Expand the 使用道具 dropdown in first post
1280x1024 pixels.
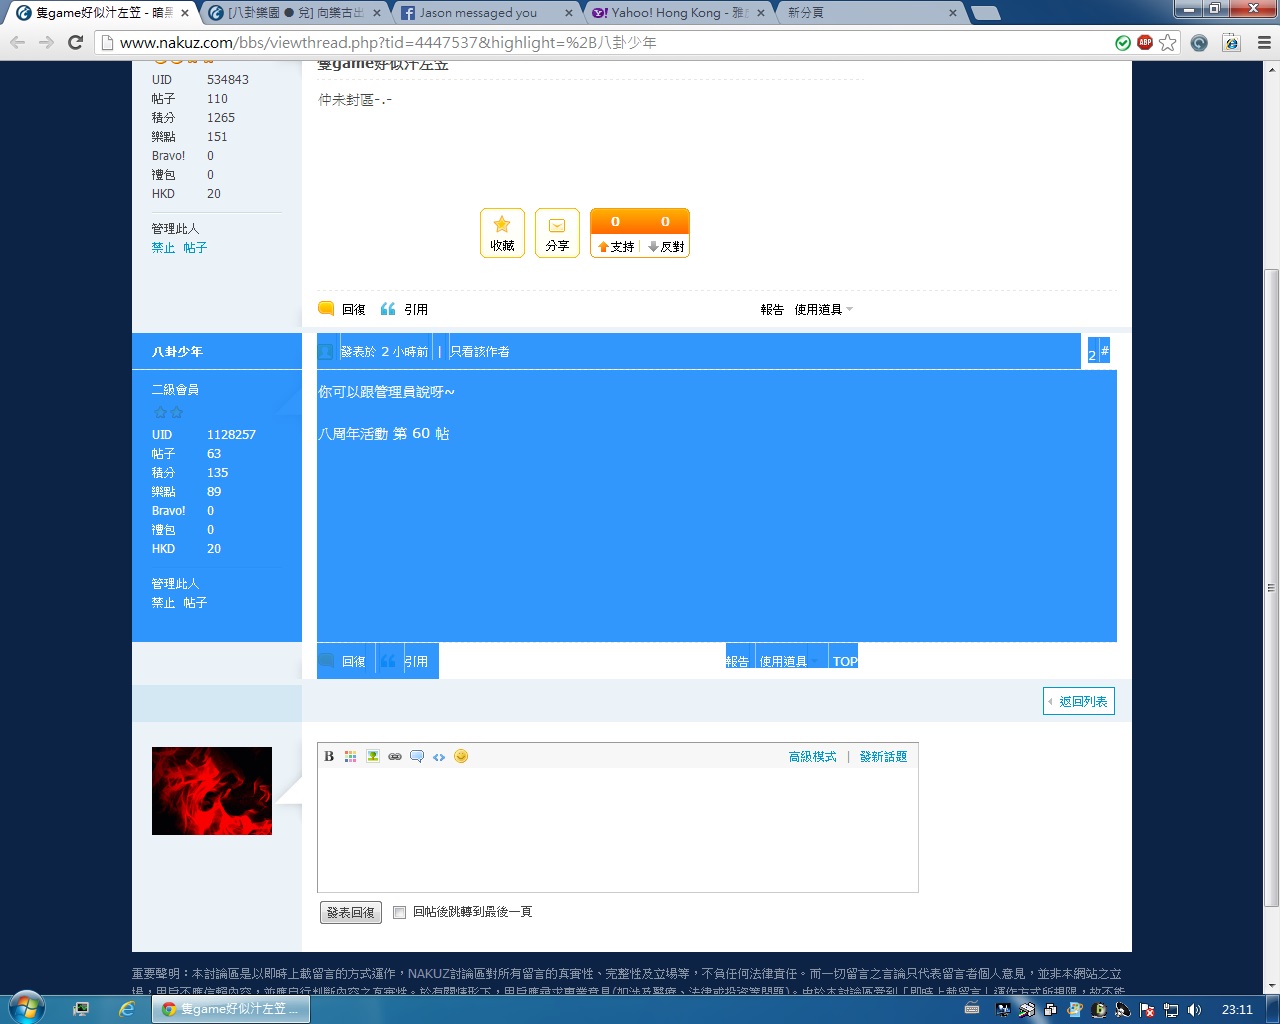click(823, 310)
